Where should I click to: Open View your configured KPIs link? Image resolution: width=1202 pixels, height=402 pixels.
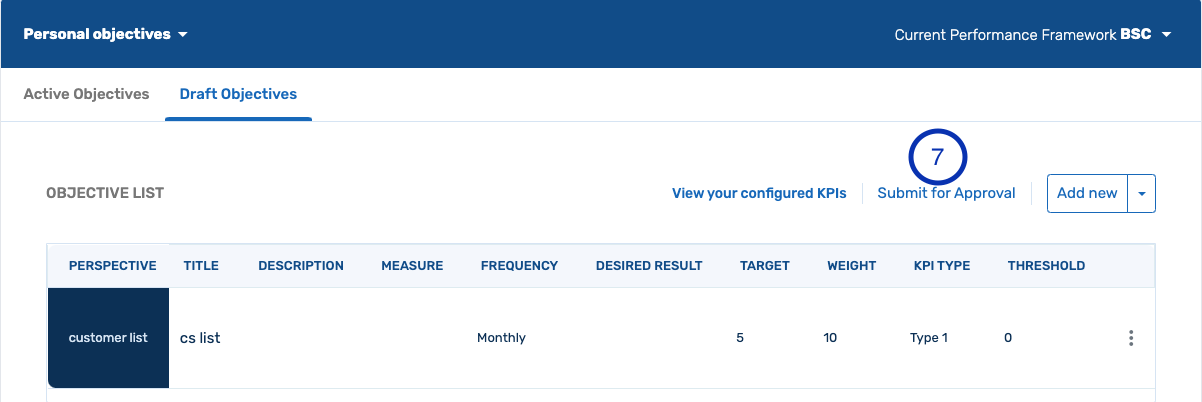pos(759,194)
